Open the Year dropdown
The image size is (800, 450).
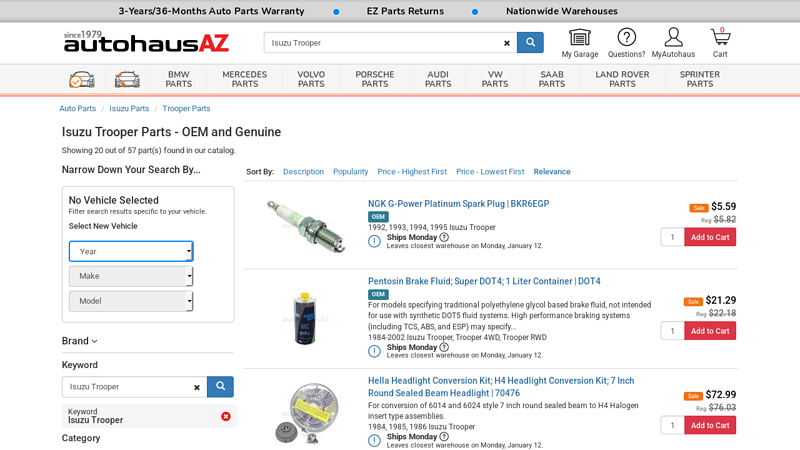click(131, 252)
